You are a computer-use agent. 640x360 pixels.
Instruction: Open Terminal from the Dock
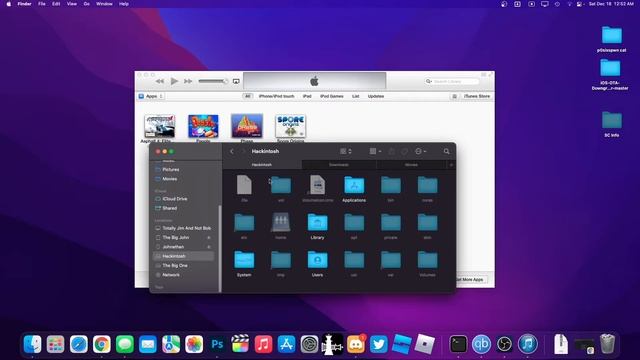pos(458,344)
